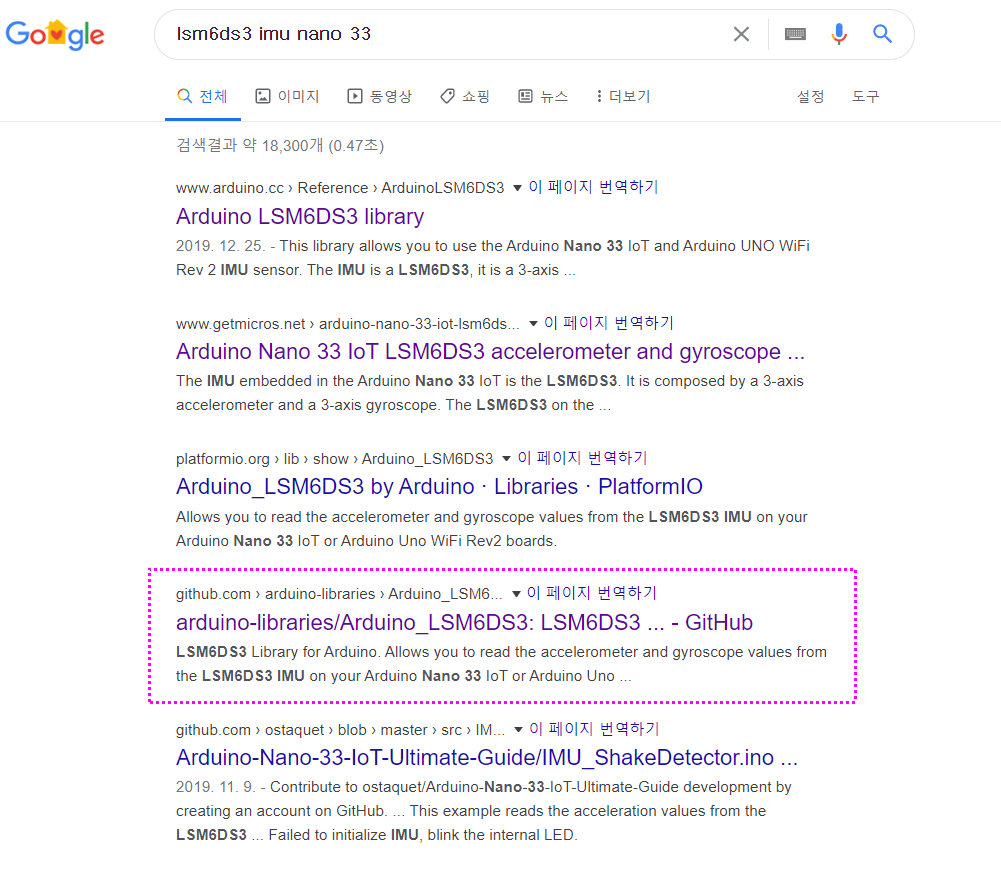
Task: Switch to the 쇼핑 (Shopping) tab
Action: (x=465, y=96)
